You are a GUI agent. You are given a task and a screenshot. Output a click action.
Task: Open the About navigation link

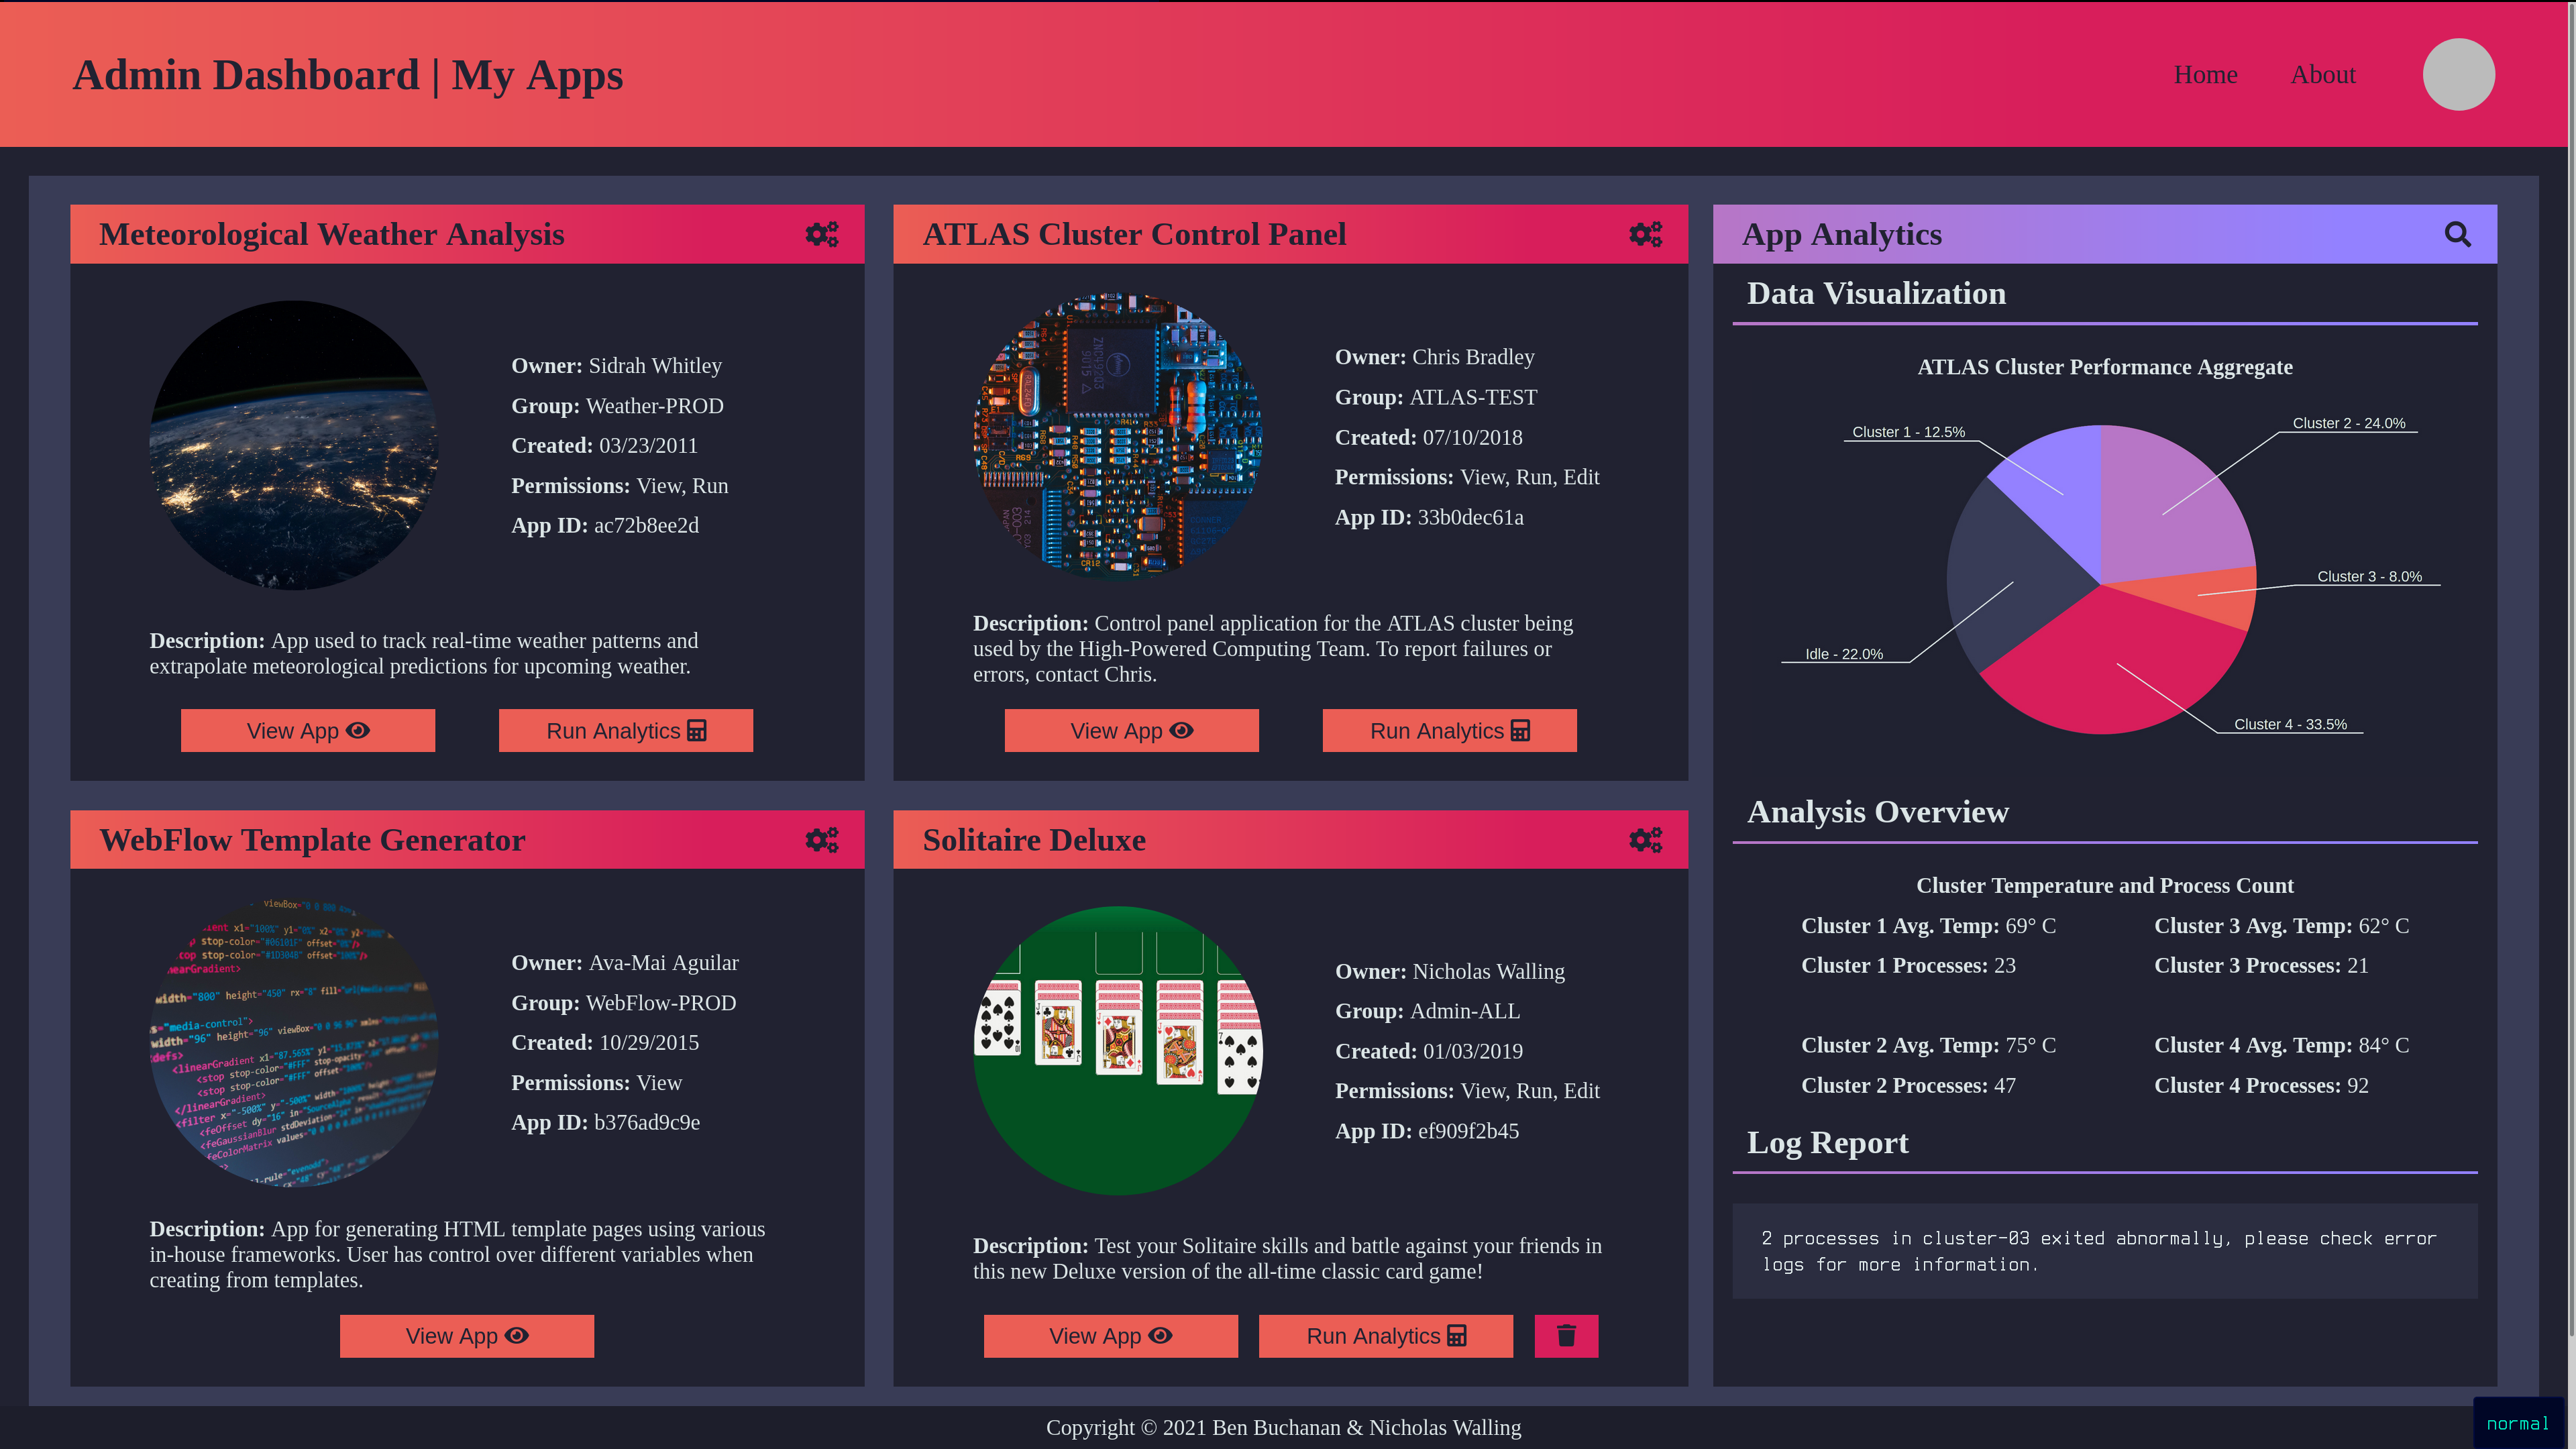[x=2322, y=75]
